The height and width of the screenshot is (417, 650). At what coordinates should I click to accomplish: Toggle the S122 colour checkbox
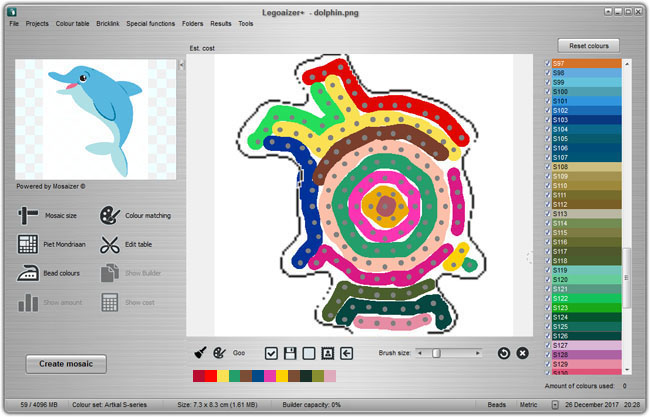pyautogui.click(x=547, y=298)
